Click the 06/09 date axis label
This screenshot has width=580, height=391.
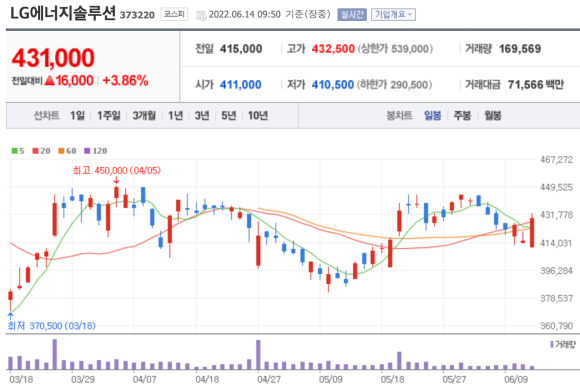coord(516,380)
